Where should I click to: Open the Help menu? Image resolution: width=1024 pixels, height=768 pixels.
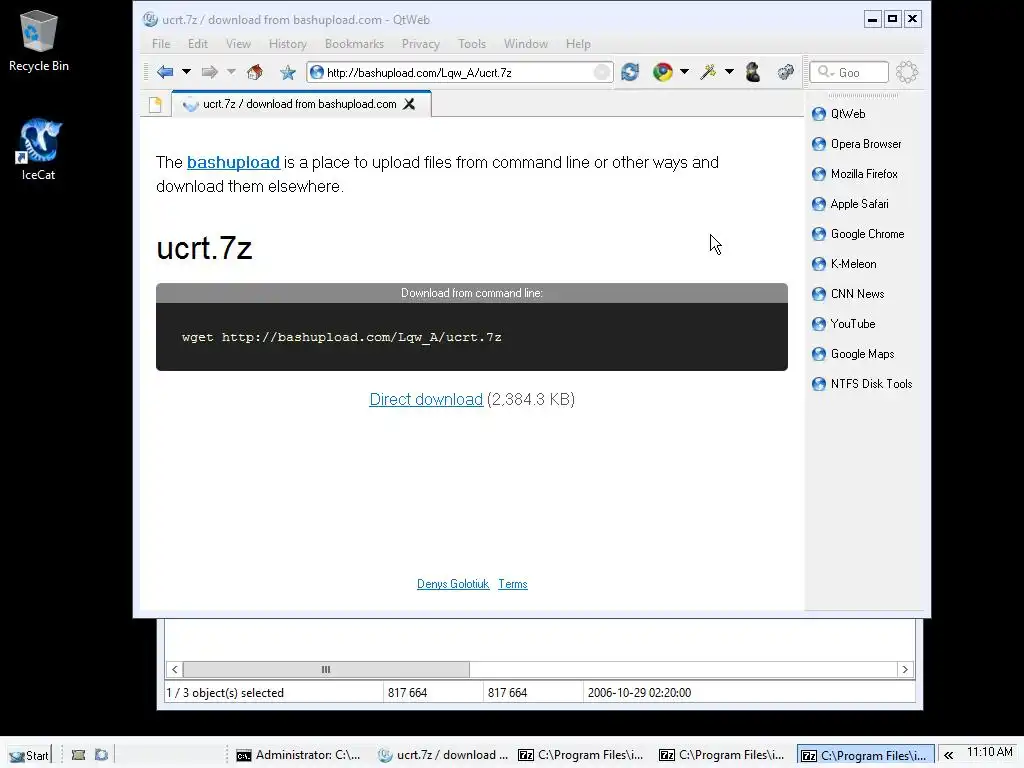pos(578,44)
